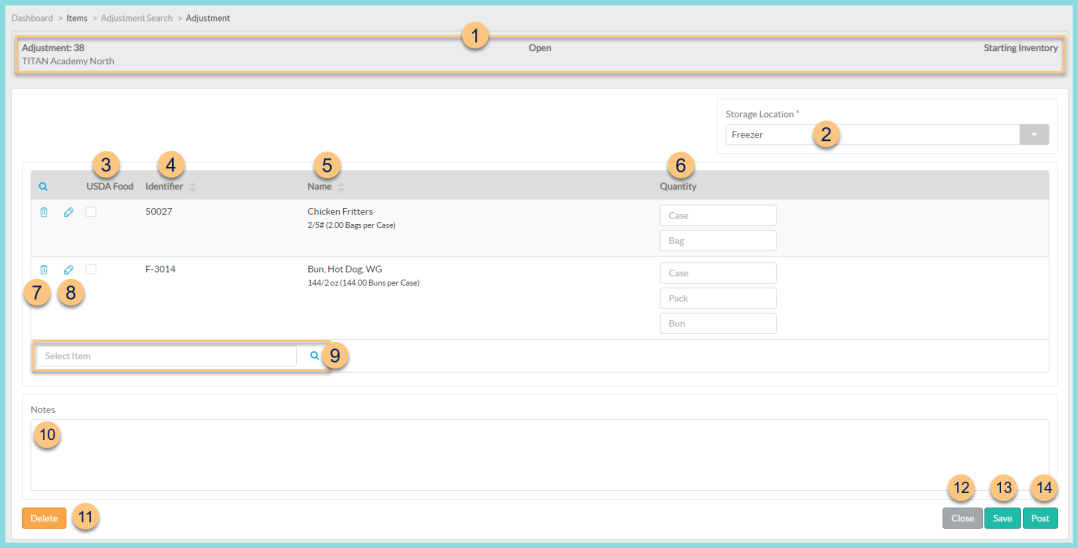Click the Adjustment: 38 heading

click(53, 48)
